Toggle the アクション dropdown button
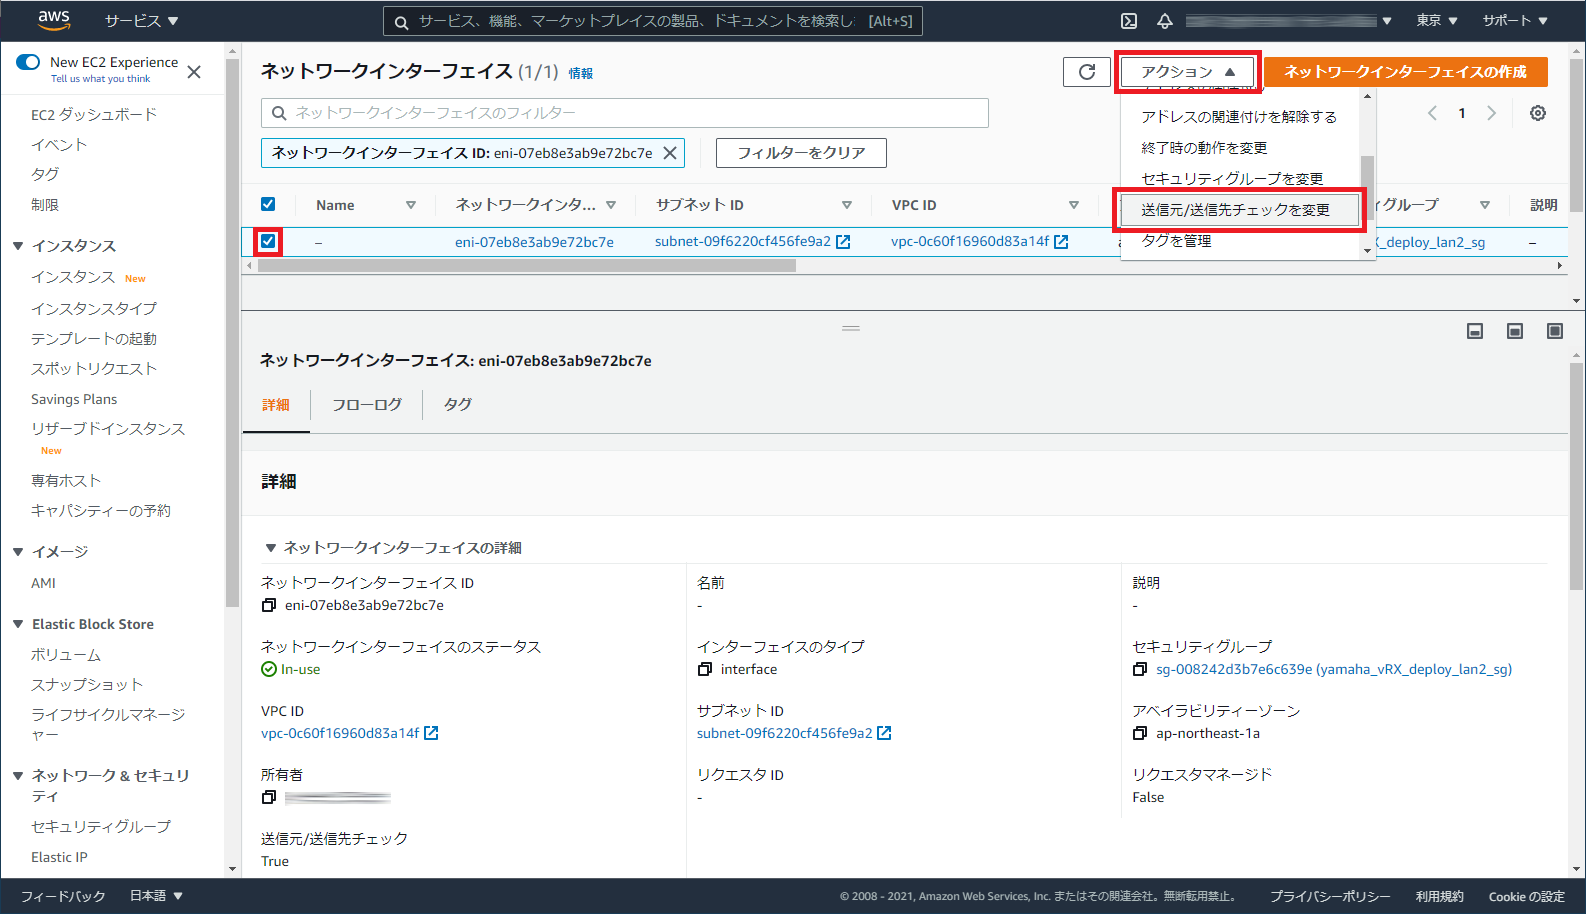The width and height of the screenshot is (1586, 914). [x=1188, y=72]
